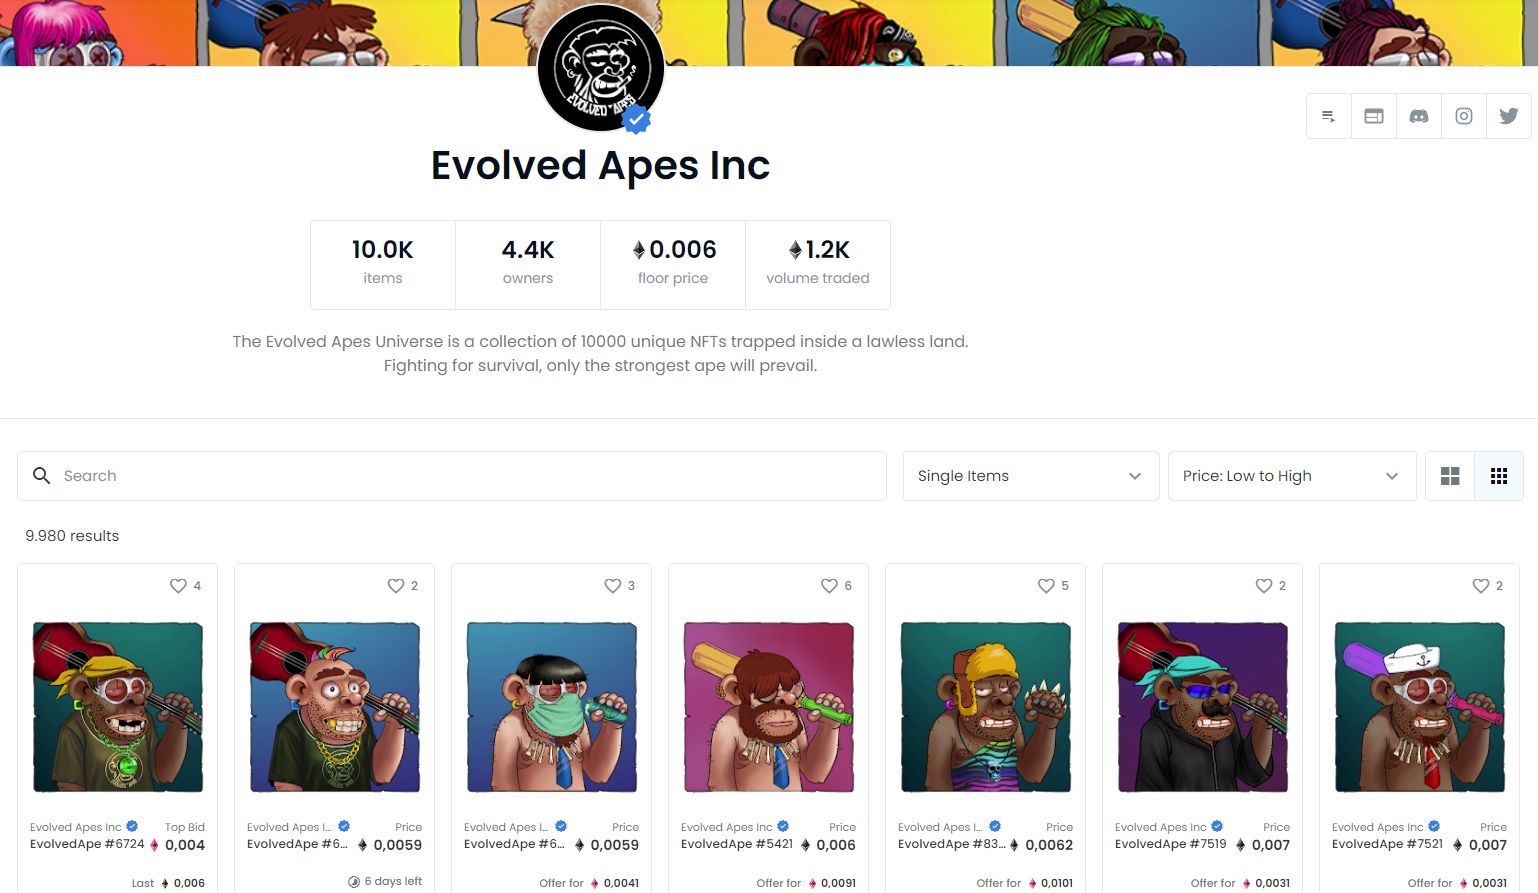Screen dimensions: 1538x893
Task: Open Evolved Apes Inc link on #5421 card
Action: point(727,827)
